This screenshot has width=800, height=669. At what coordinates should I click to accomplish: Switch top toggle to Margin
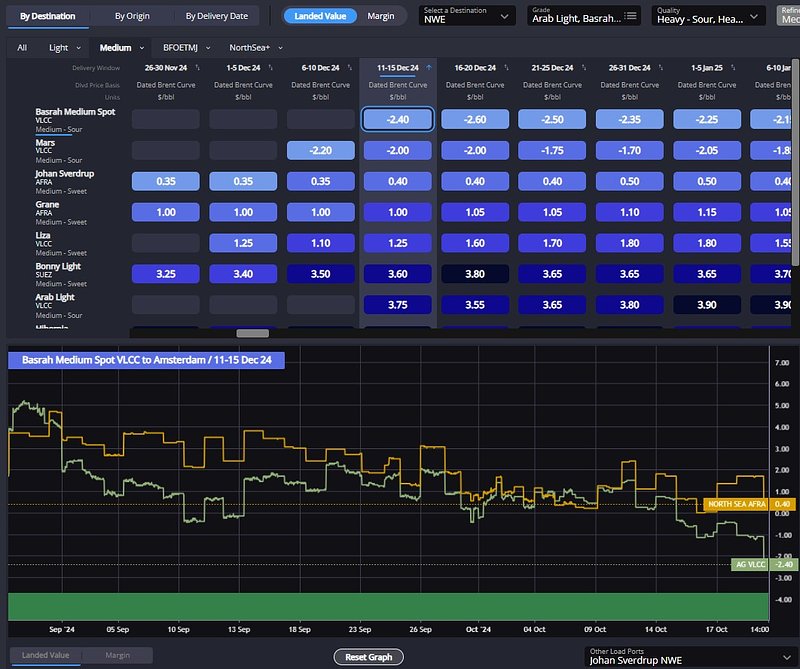tap(380, 16)
